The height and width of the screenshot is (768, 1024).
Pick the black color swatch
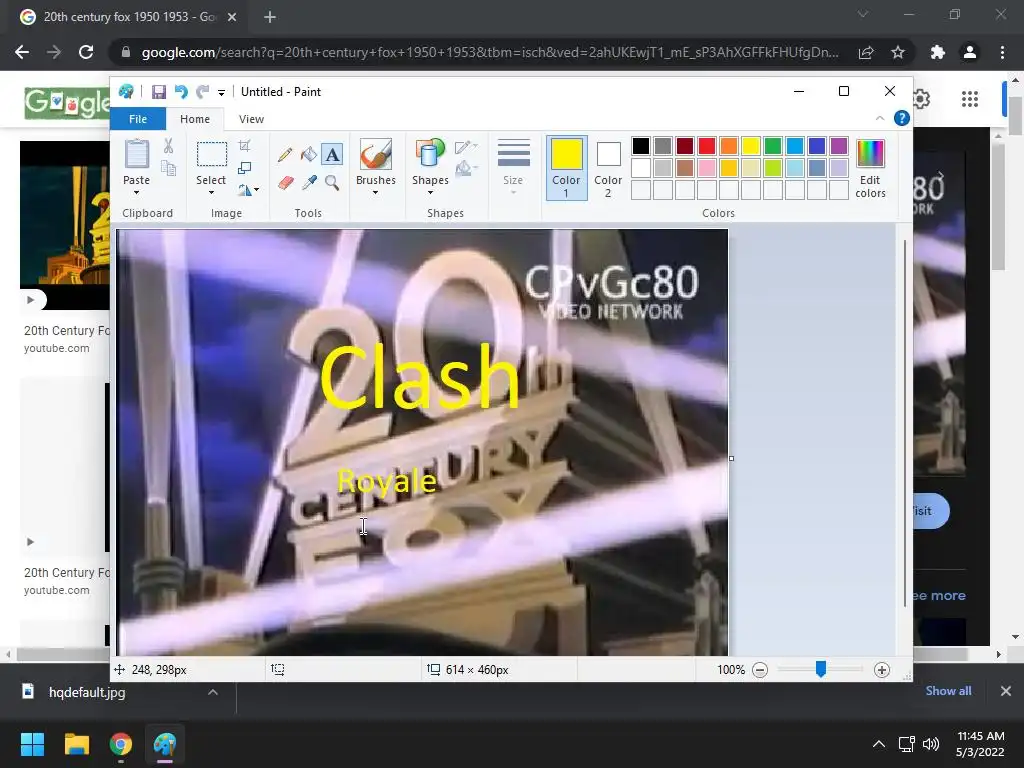(641, 146)
